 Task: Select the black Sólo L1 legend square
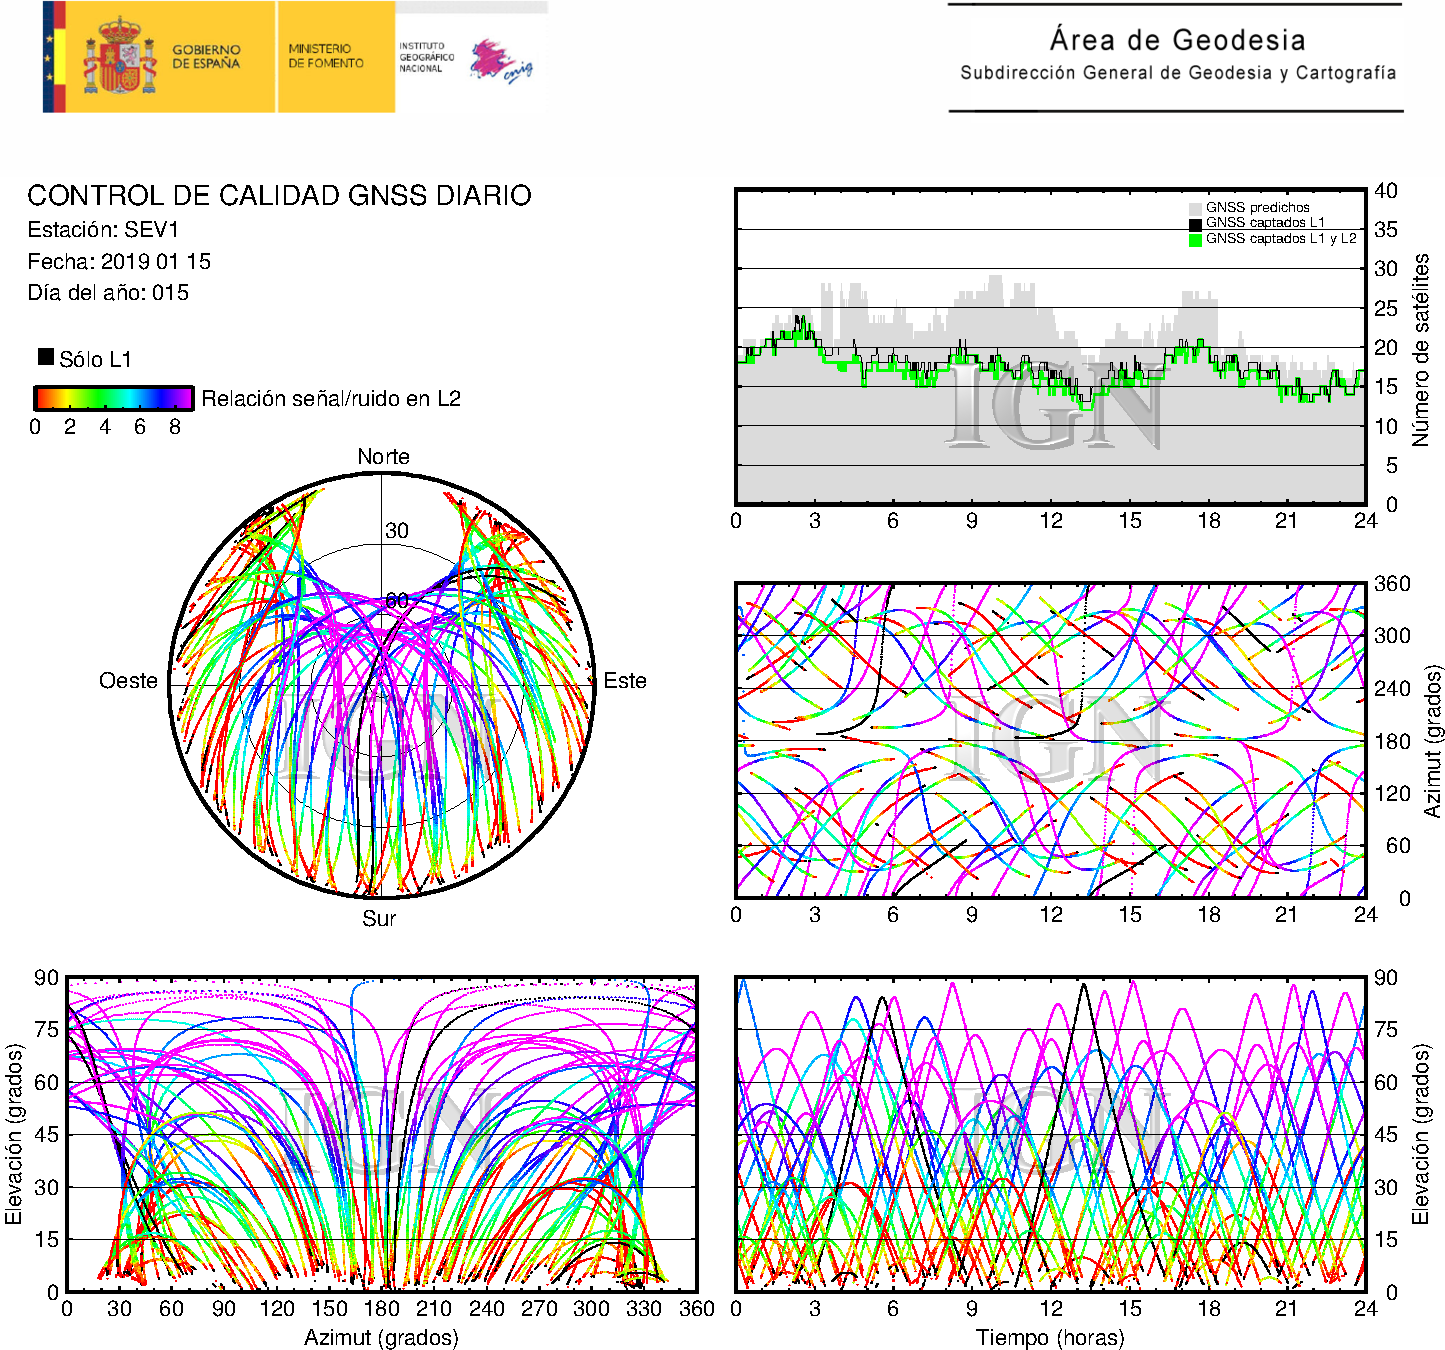[46, 357]
